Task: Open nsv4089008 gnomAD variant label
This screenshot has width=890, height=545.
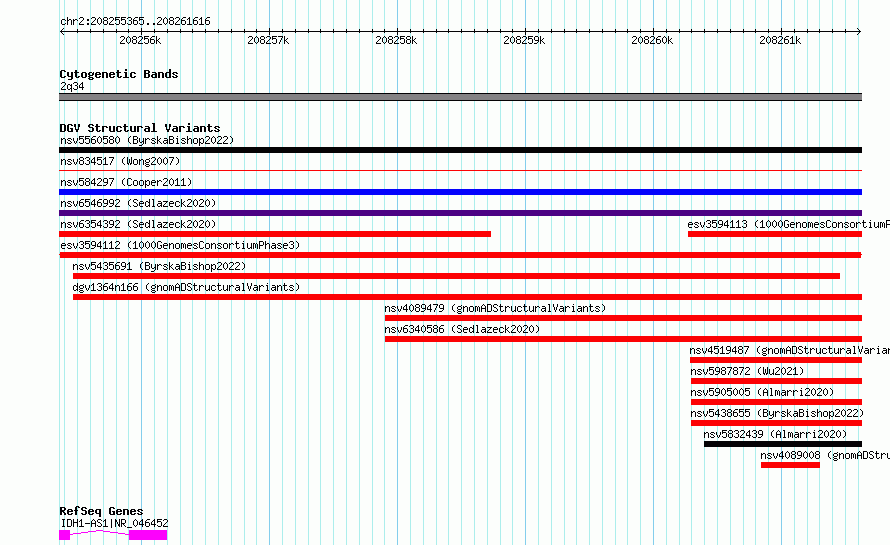Action: click(825, 455)
